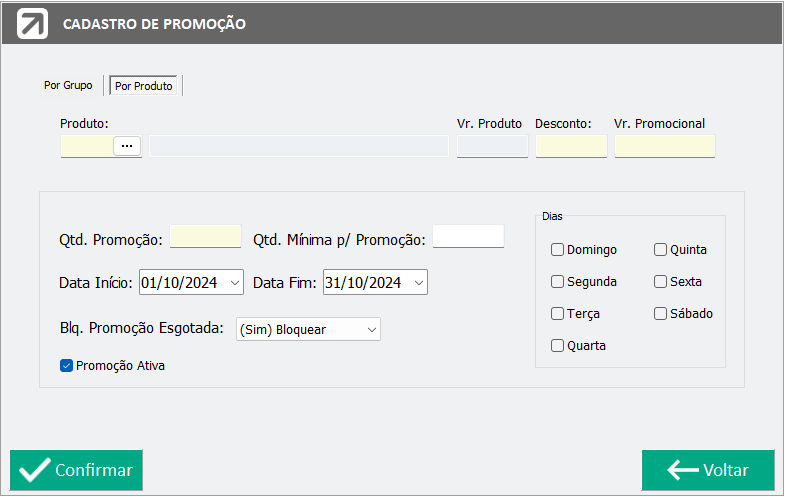The height and width of the screenshot is (497, 785).
Task: Click the Vr. Promocional field
Action: [x=665, y=146]
